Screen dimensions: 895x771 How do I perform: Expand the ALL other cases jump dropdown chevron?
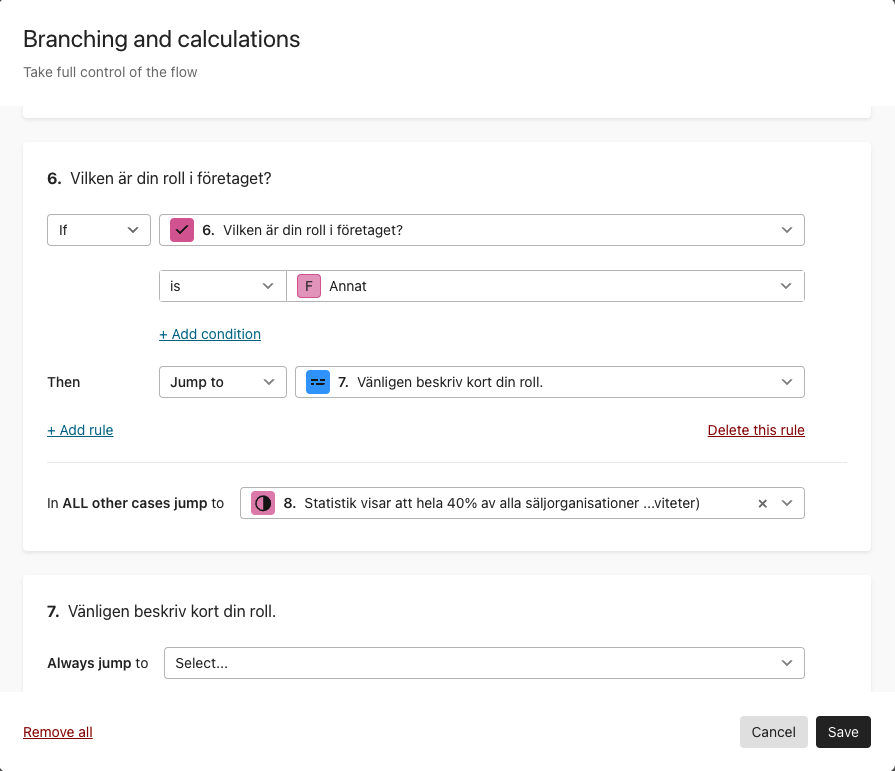[x=786, y=504]
